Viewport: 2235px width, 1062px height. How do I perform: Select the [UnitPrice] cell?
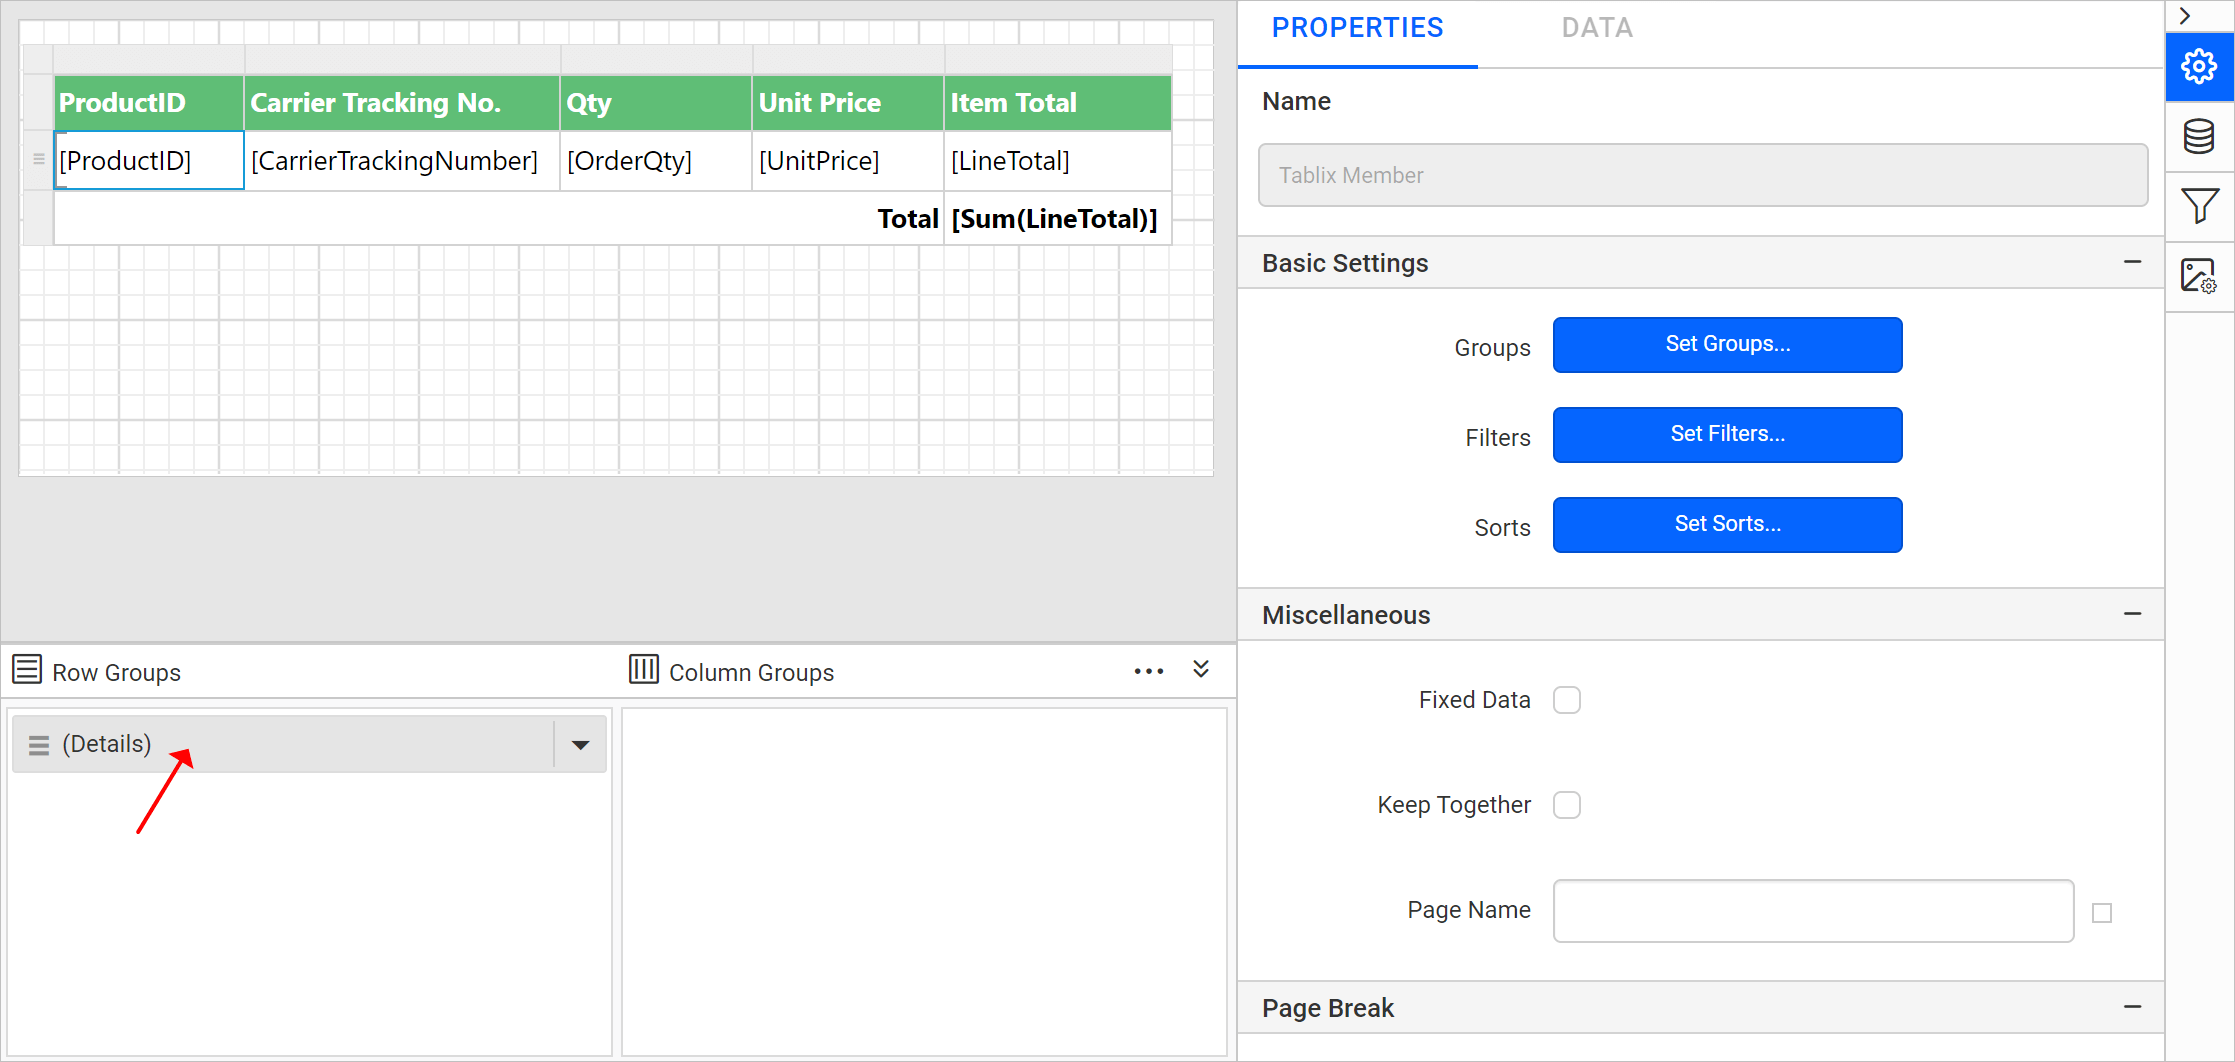[848, 160]
